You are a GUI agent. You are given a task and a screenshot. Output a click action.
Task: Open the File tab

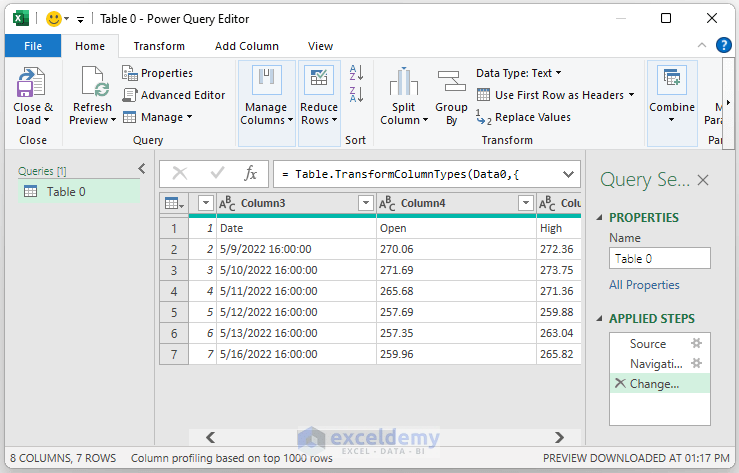pyautogui.click(x=33, y=46)
